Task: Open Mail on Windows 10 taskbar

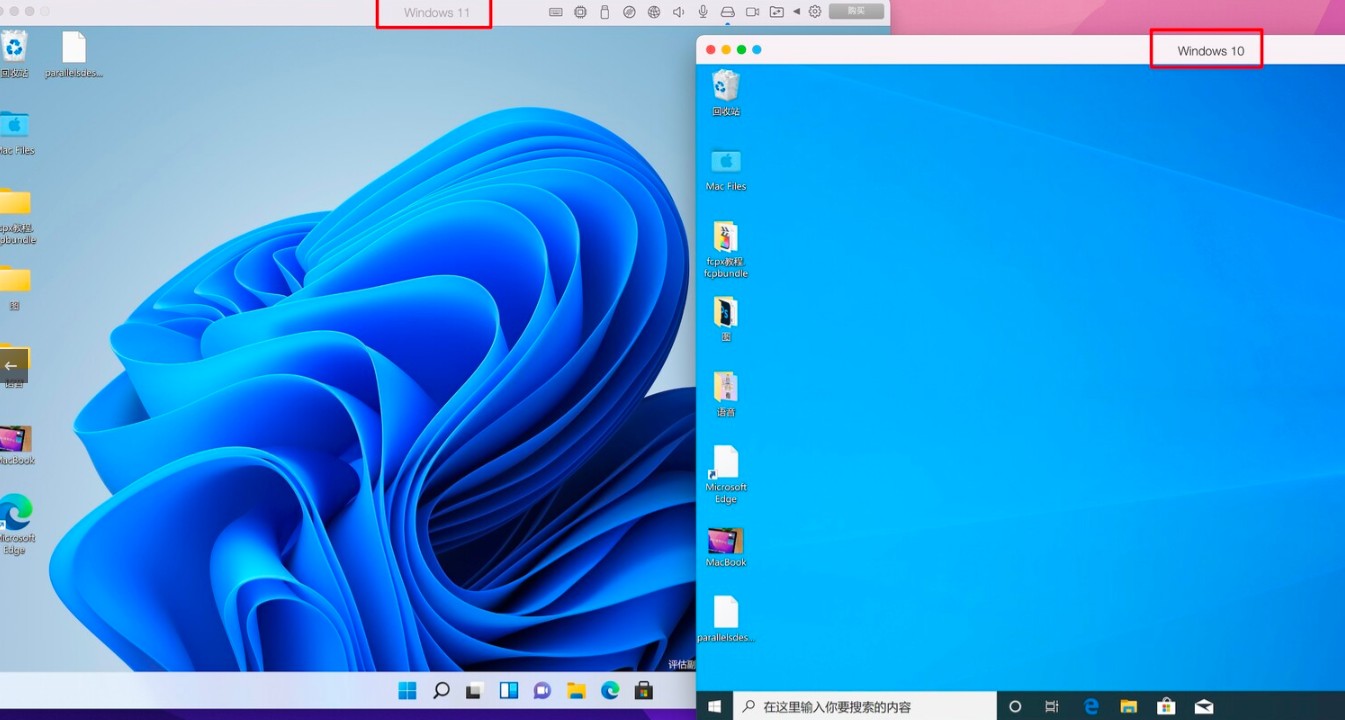Action: coord(1204,706)
